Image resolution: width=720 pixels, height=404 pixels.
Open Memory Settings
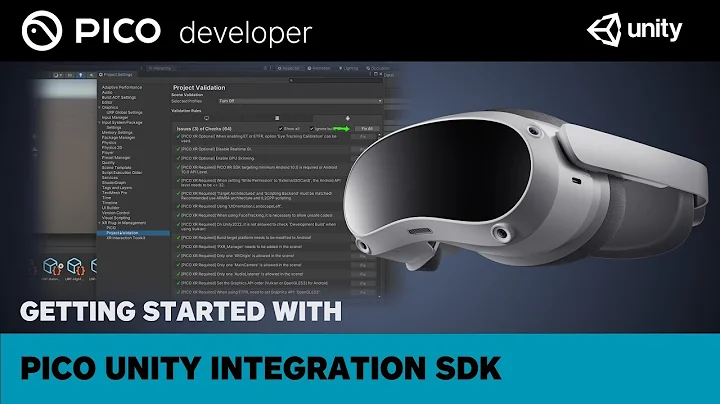116,133
